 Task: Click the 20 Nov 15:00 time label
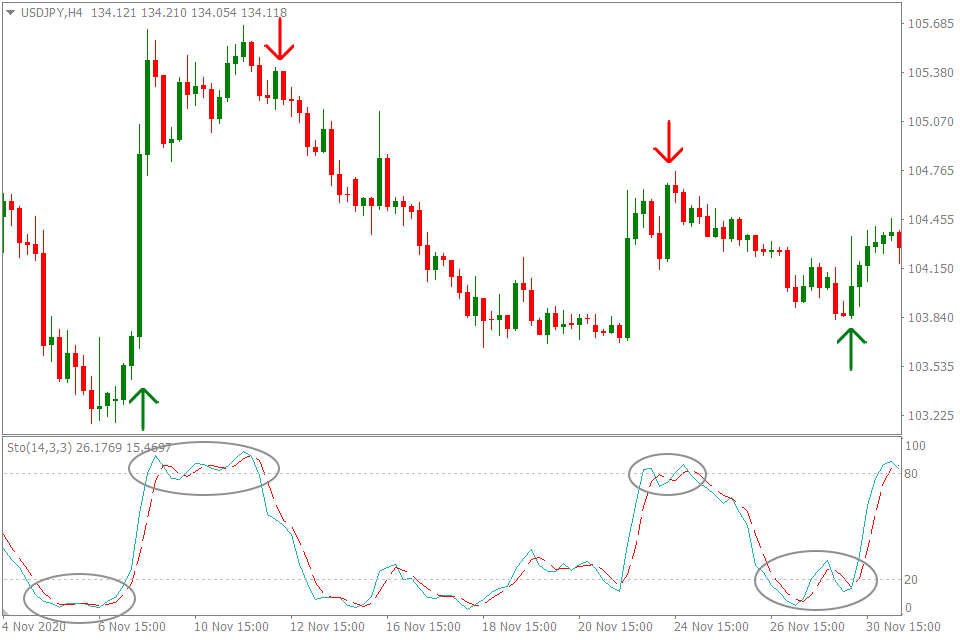click(x=615, y=627)
